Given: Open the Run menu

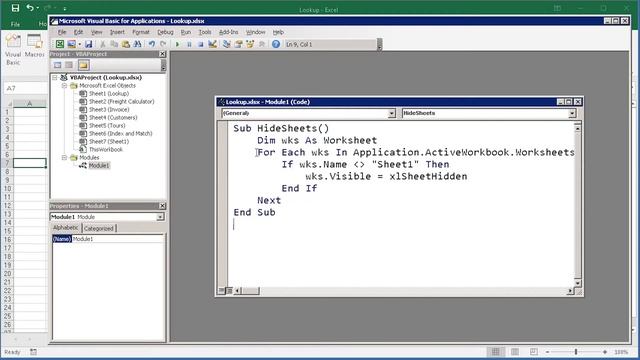Looking at the screenshot, I should coord(186,32).
